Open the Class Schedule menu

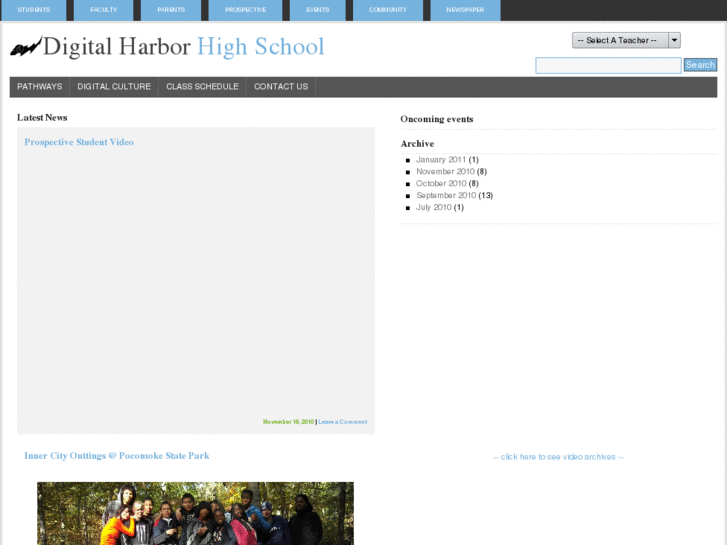click(202, 87)
